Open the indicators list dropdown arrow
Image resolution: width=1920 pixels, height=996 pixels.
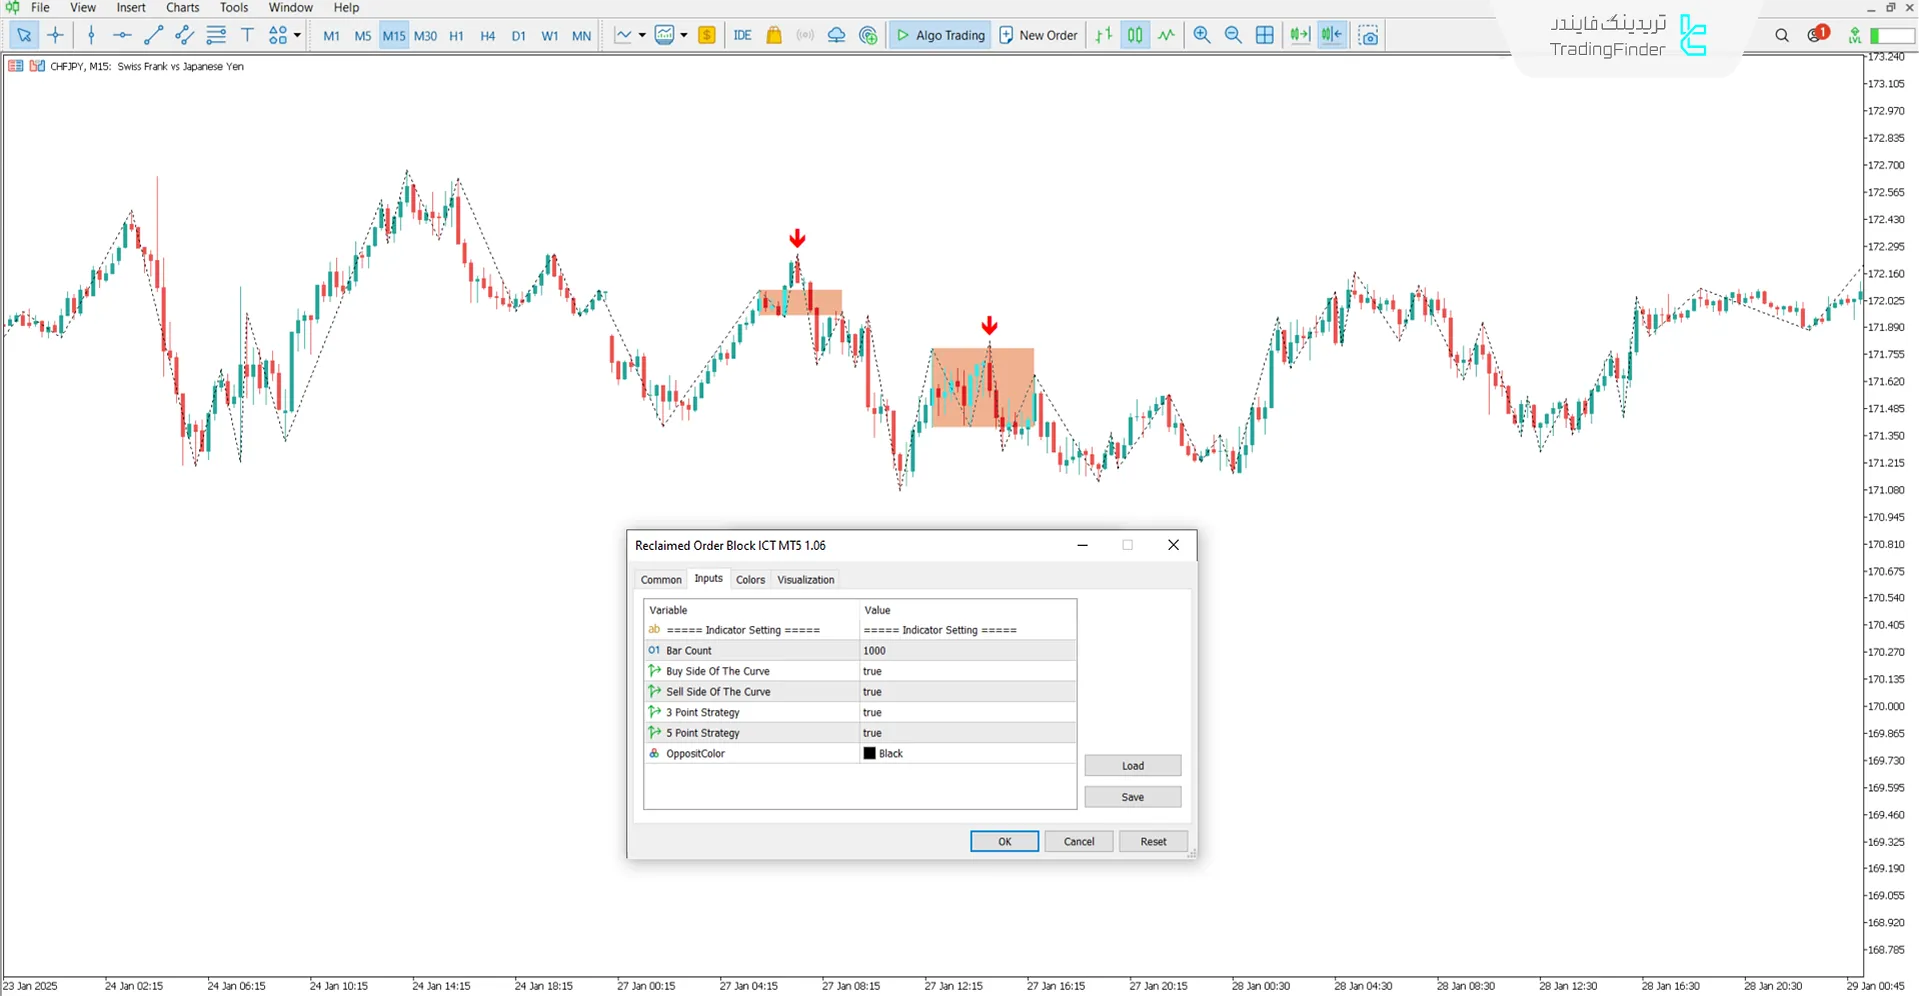pos(642,35)
